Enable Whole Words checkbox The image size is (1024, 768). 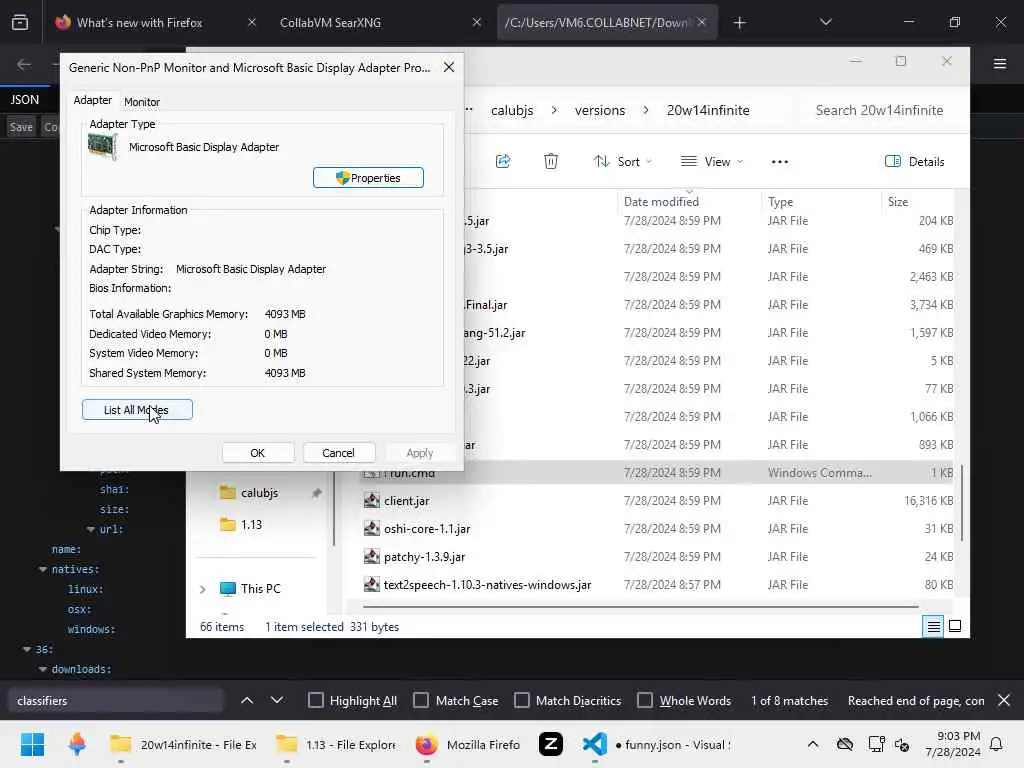tap(645, 701)
